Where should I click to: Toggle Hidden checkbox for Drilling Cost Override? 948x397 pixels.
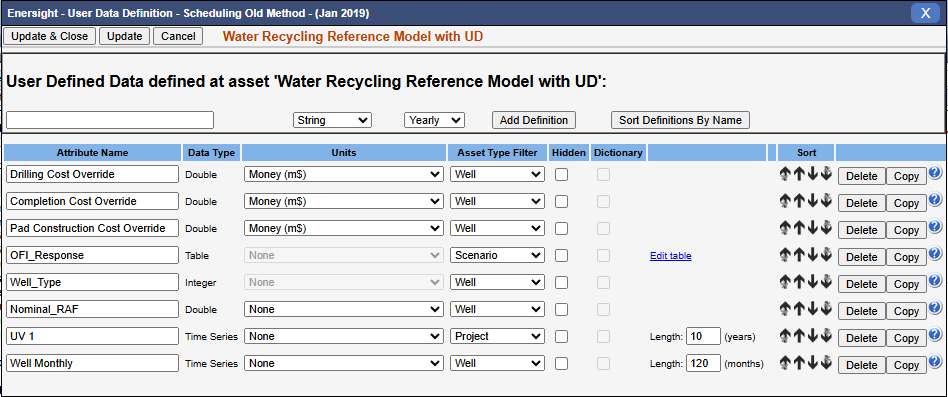562,175
